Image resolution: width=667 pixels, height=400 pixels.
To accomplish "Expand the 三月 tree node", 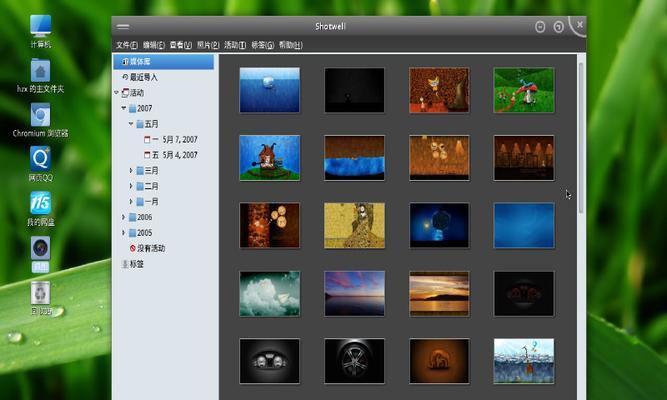I will 131,170.
